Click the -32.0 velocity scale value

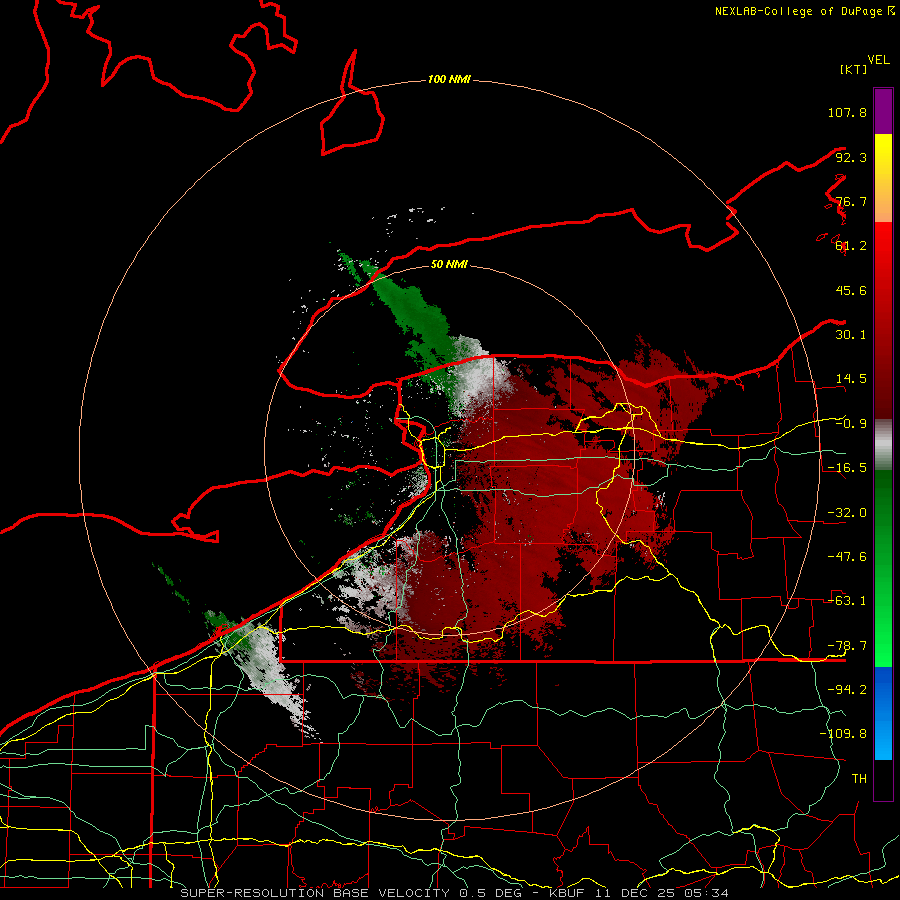click(847, 513)
